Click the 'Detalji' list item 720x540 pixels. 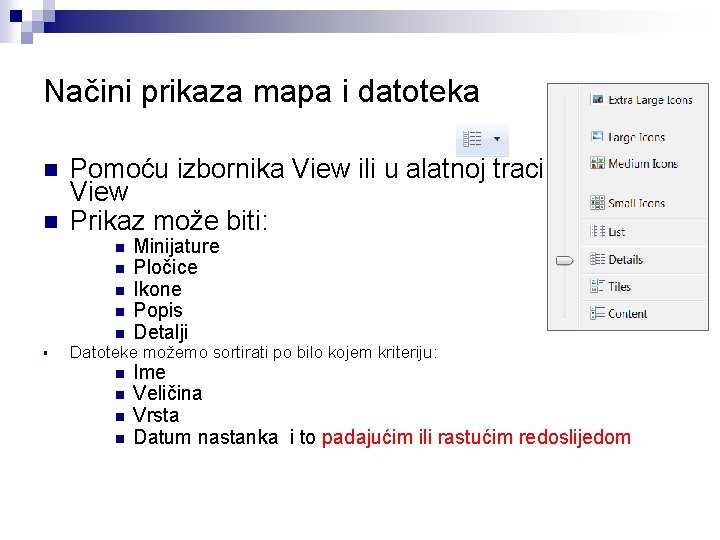(x=161, y=332)
